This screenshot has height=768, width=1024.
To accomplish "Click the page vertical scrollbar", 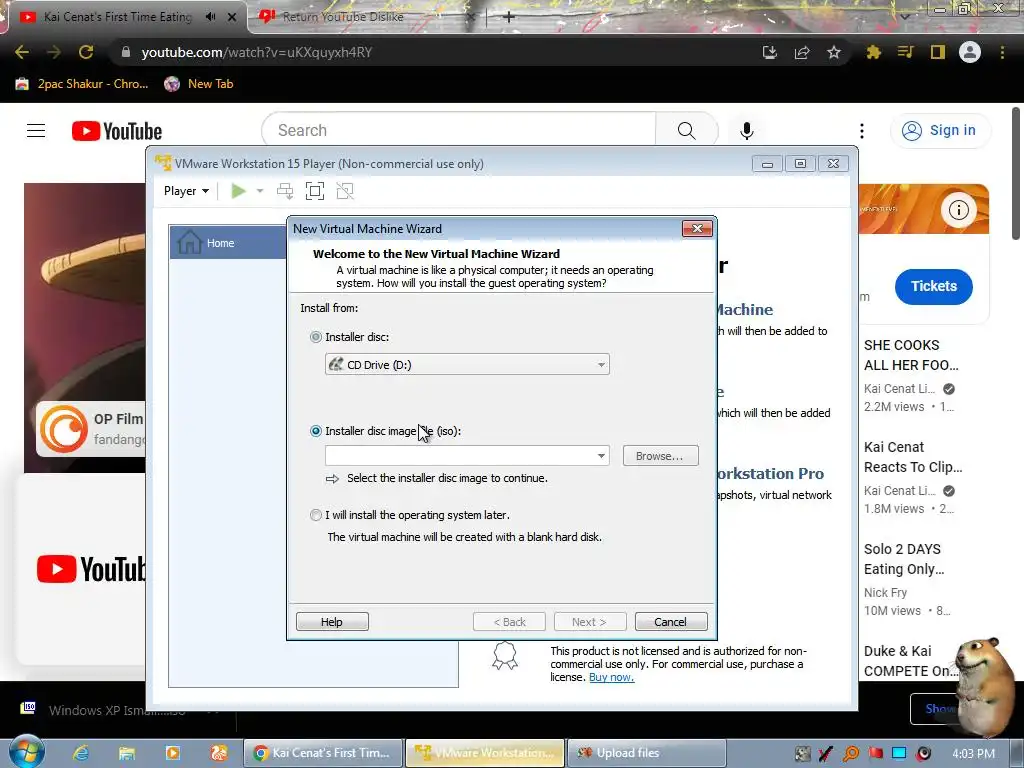I will click(1016, 173).
